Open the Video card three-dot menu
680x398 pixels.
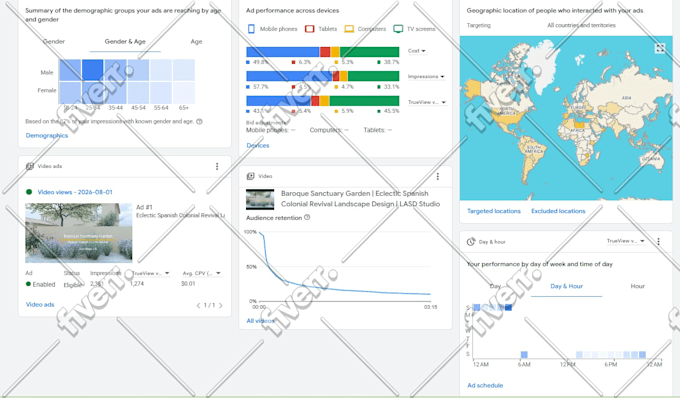(x=438, y=176)
